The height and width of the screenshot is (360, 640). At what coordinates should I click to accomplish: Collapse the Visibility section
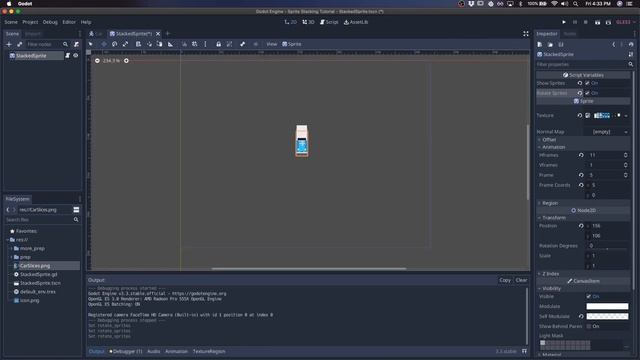pyautogui.click(x=583, y=289)
